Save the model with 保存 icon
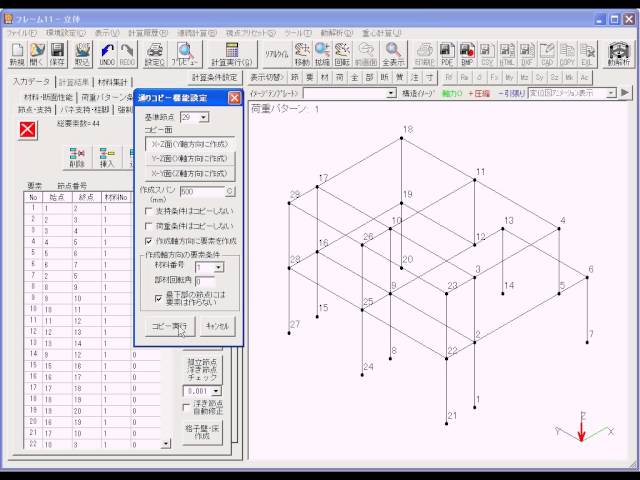 (57, 54)
